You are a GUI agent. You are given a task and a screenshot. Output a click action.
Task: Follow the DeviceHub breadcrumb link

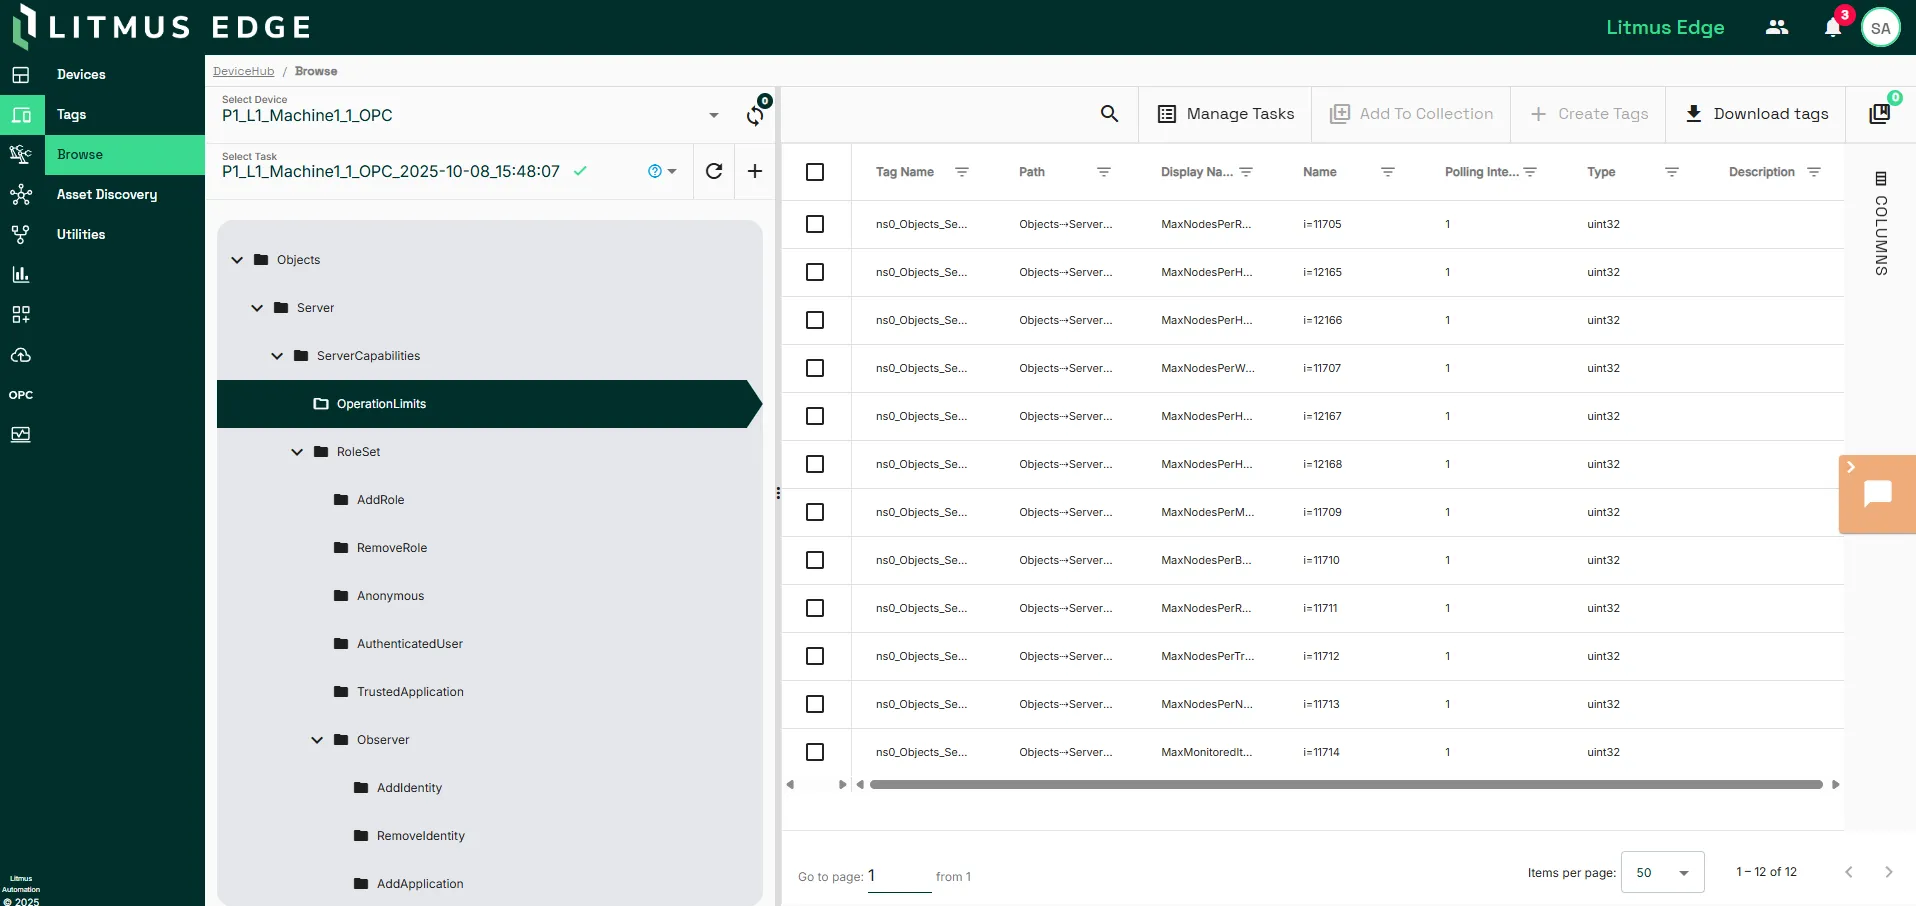(243, 71)
